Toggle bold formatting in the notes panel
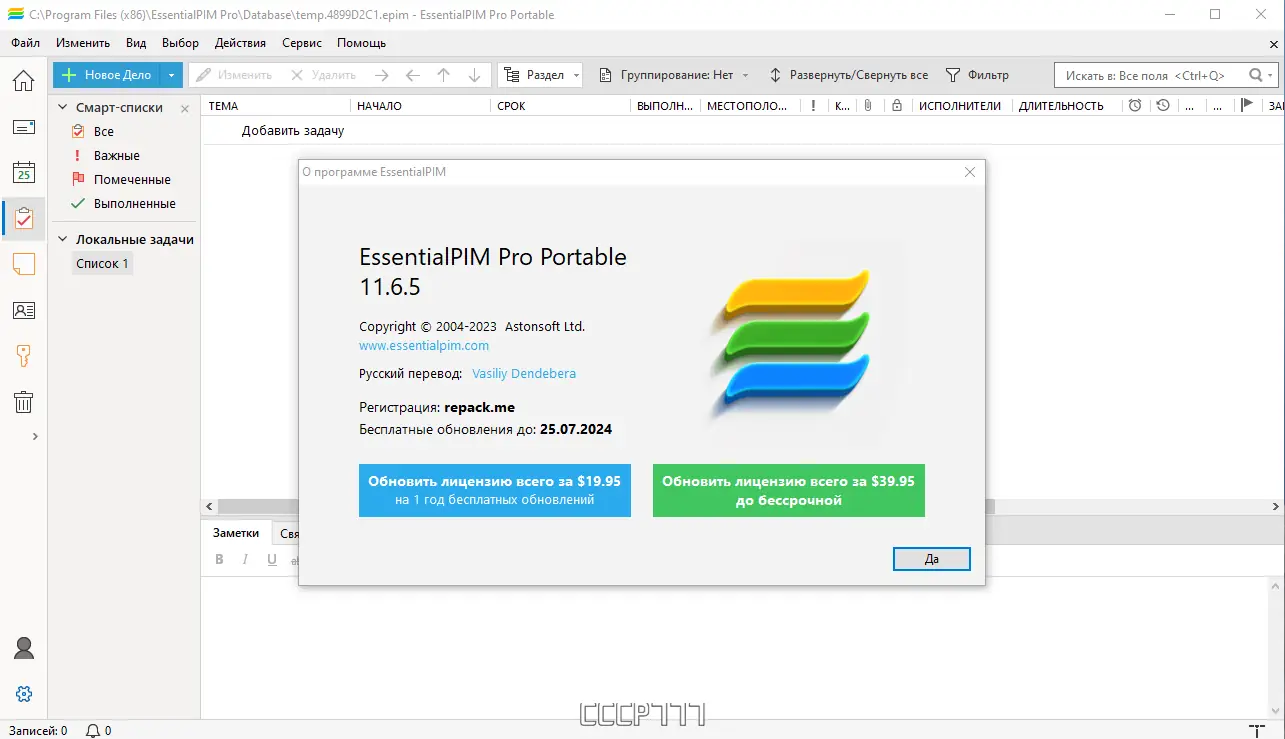This screenshot has width=1285, height=739. [219, 559]
